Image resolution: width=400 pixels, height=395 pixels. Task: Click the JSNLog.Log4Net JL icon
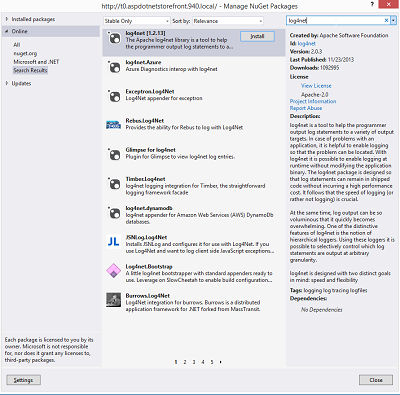(x=114, y=242)
